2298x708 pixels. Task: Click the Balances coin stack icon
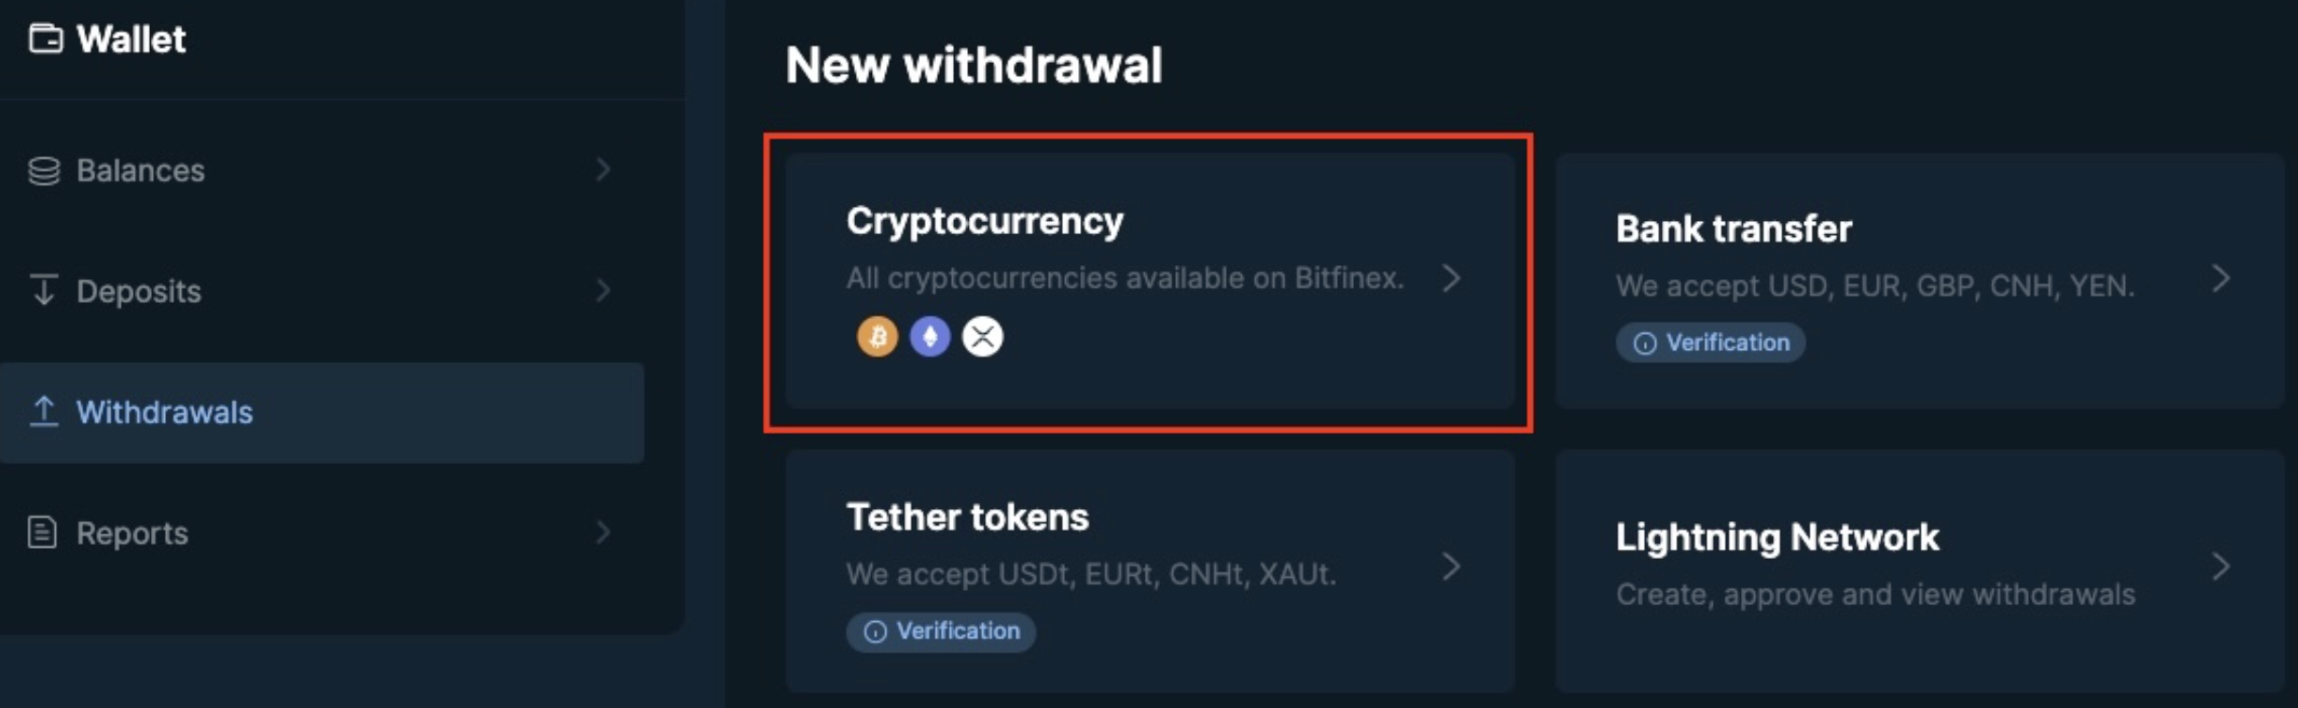(44, 171)
